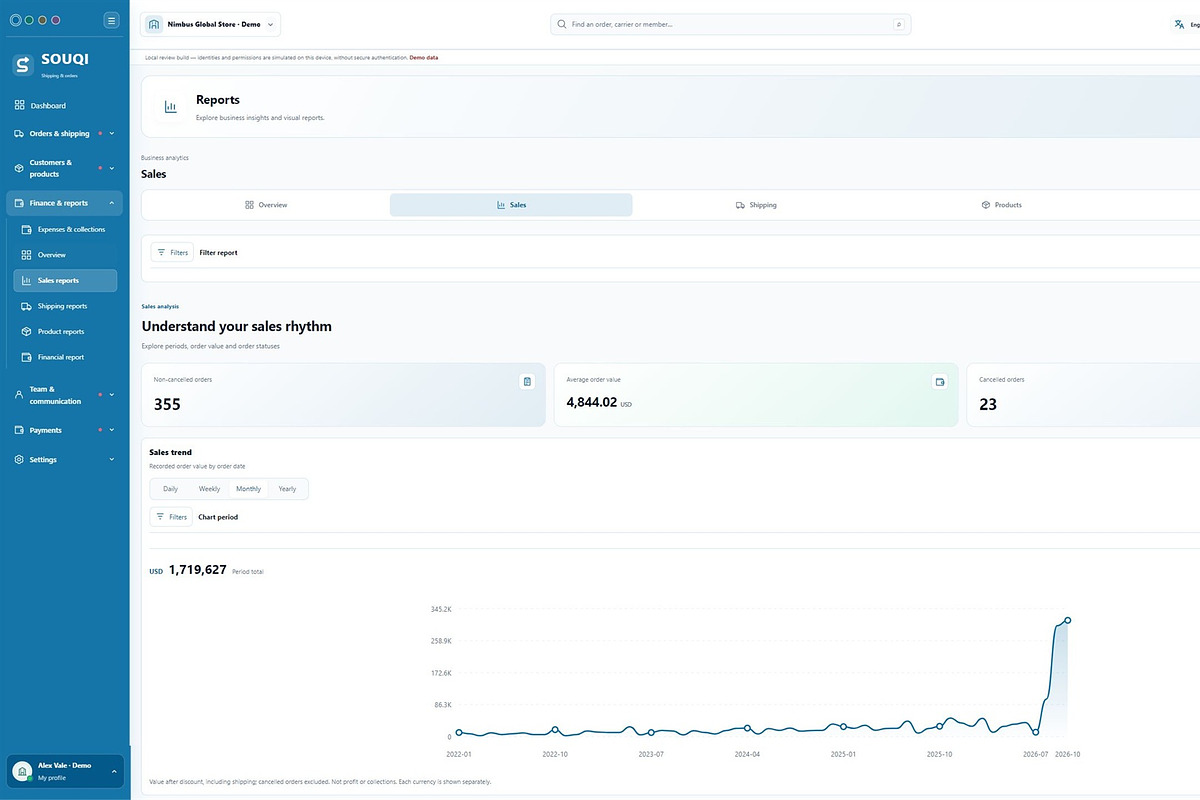
Task: Click the language translate icon
Action: click(x=1179, y=24)
